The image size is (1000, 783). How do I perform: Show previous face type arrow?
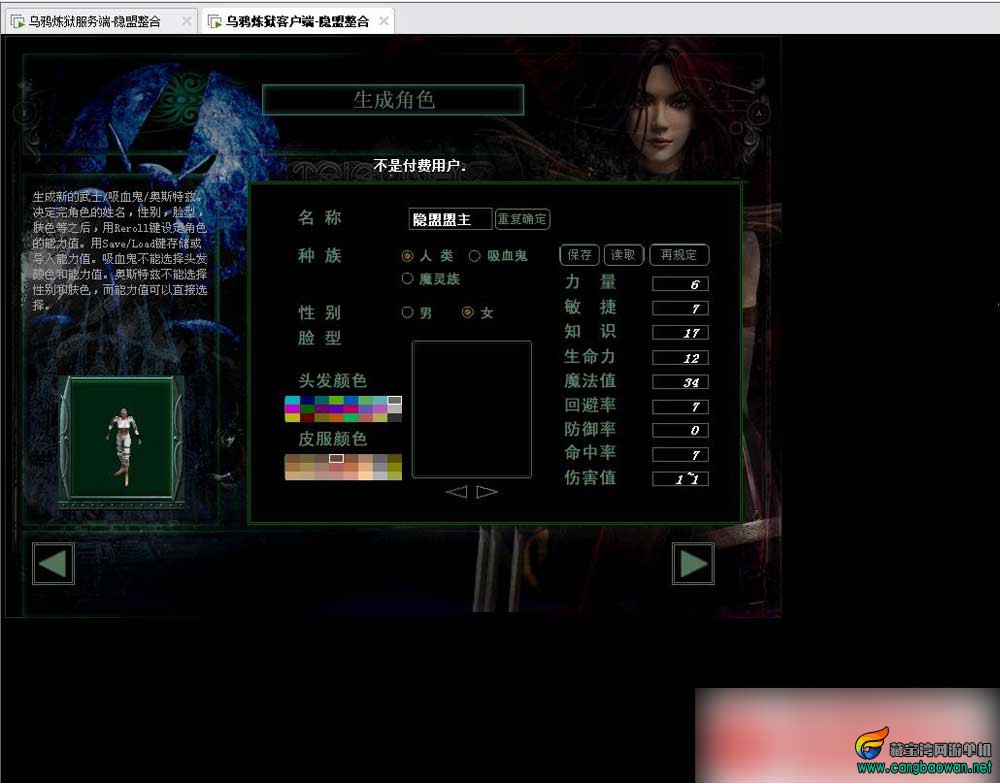click(456, 492)
